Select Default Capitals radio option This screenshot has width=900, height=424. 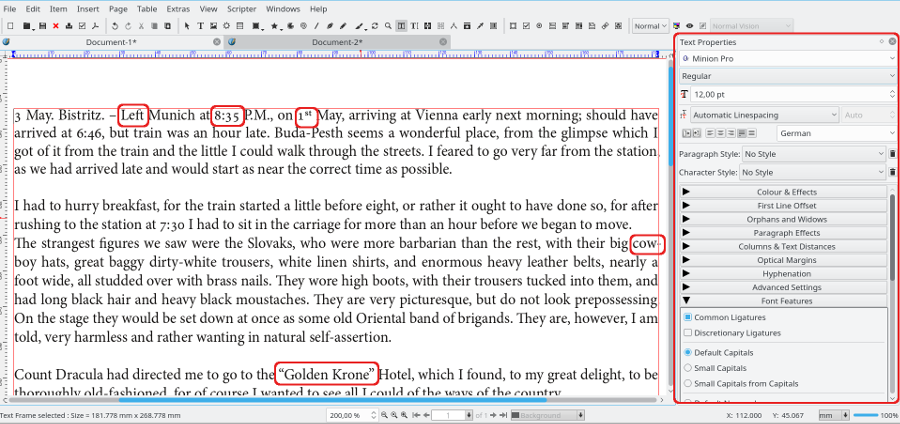(x=688, y=352)
